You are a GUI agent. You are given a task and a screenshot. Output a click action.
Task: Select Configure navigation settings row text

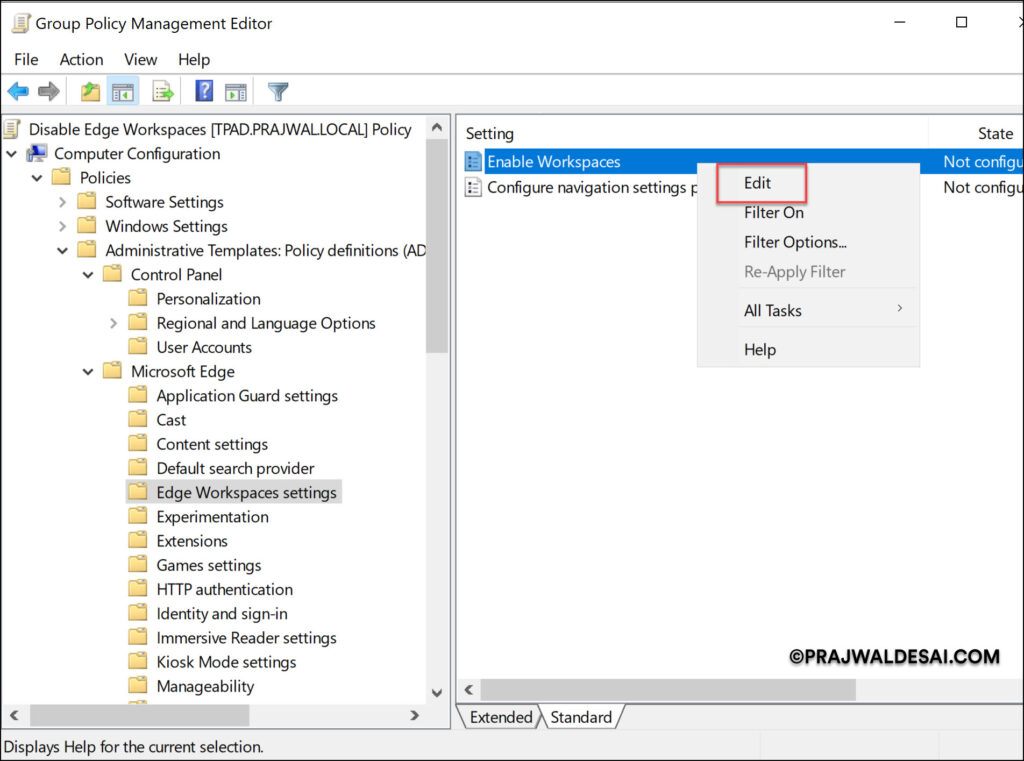pos(592,187)
